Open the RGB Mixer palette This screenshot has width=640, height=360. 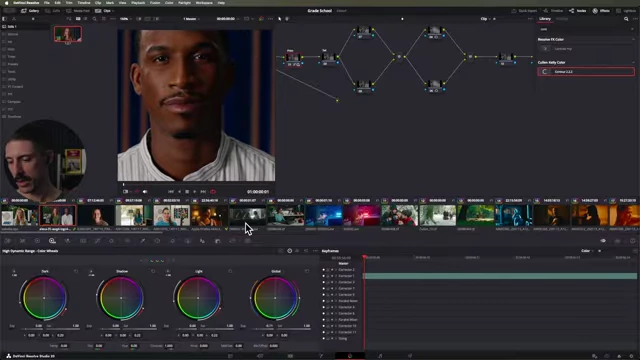(67, 241)
